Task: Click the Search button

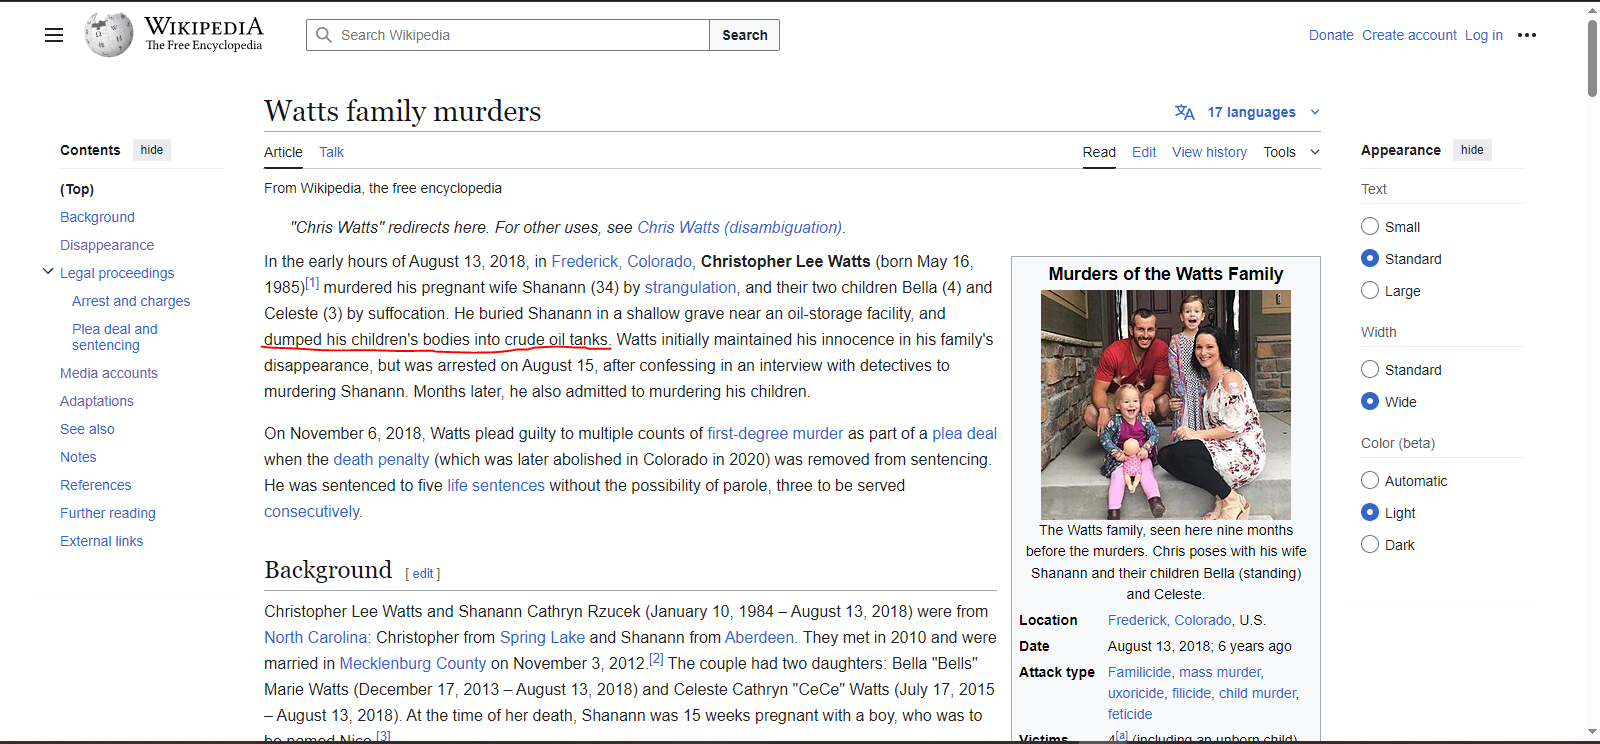Action: tap(745, 35)
